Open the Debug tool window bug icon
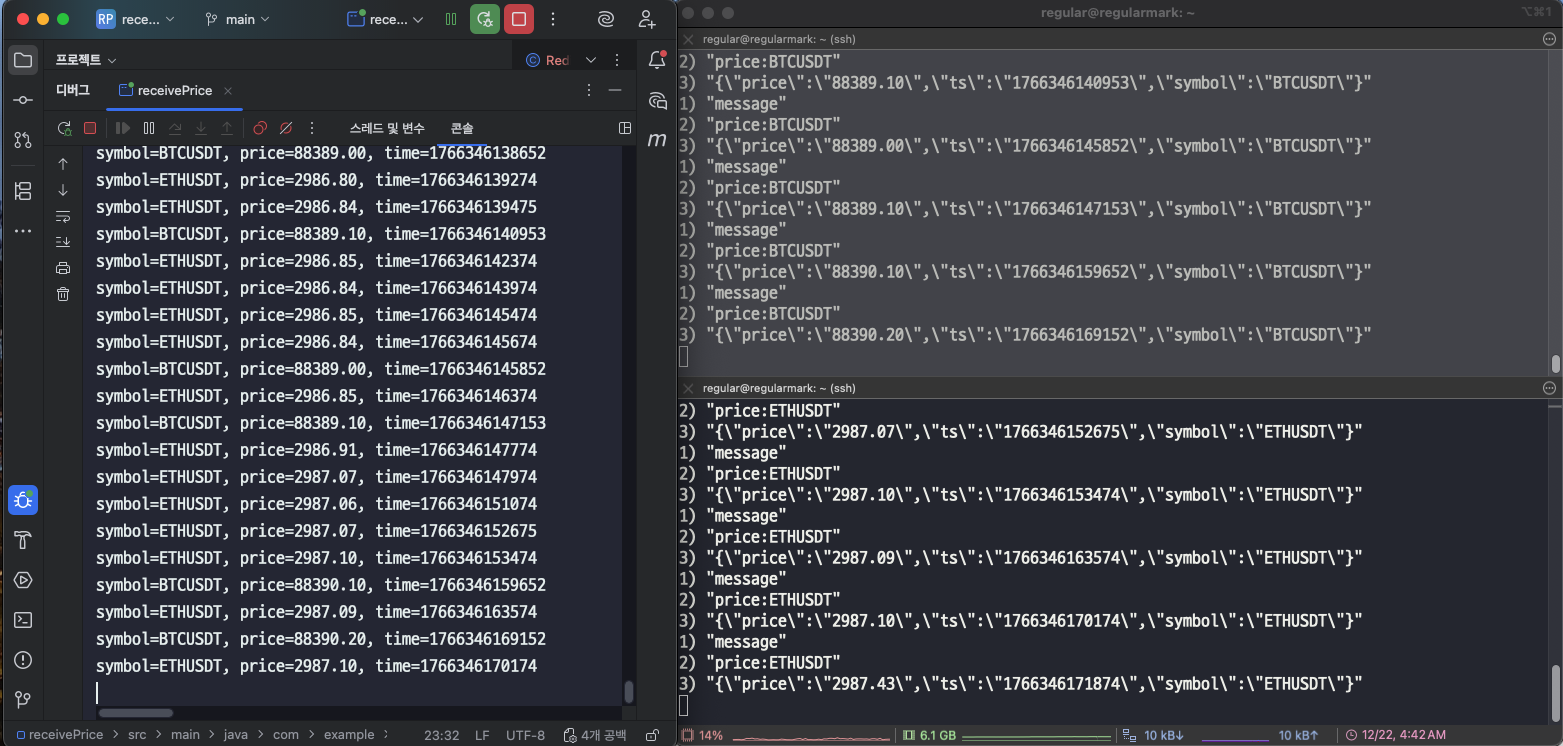Viewport: 1563px width, 746px height. pos(23,500)
